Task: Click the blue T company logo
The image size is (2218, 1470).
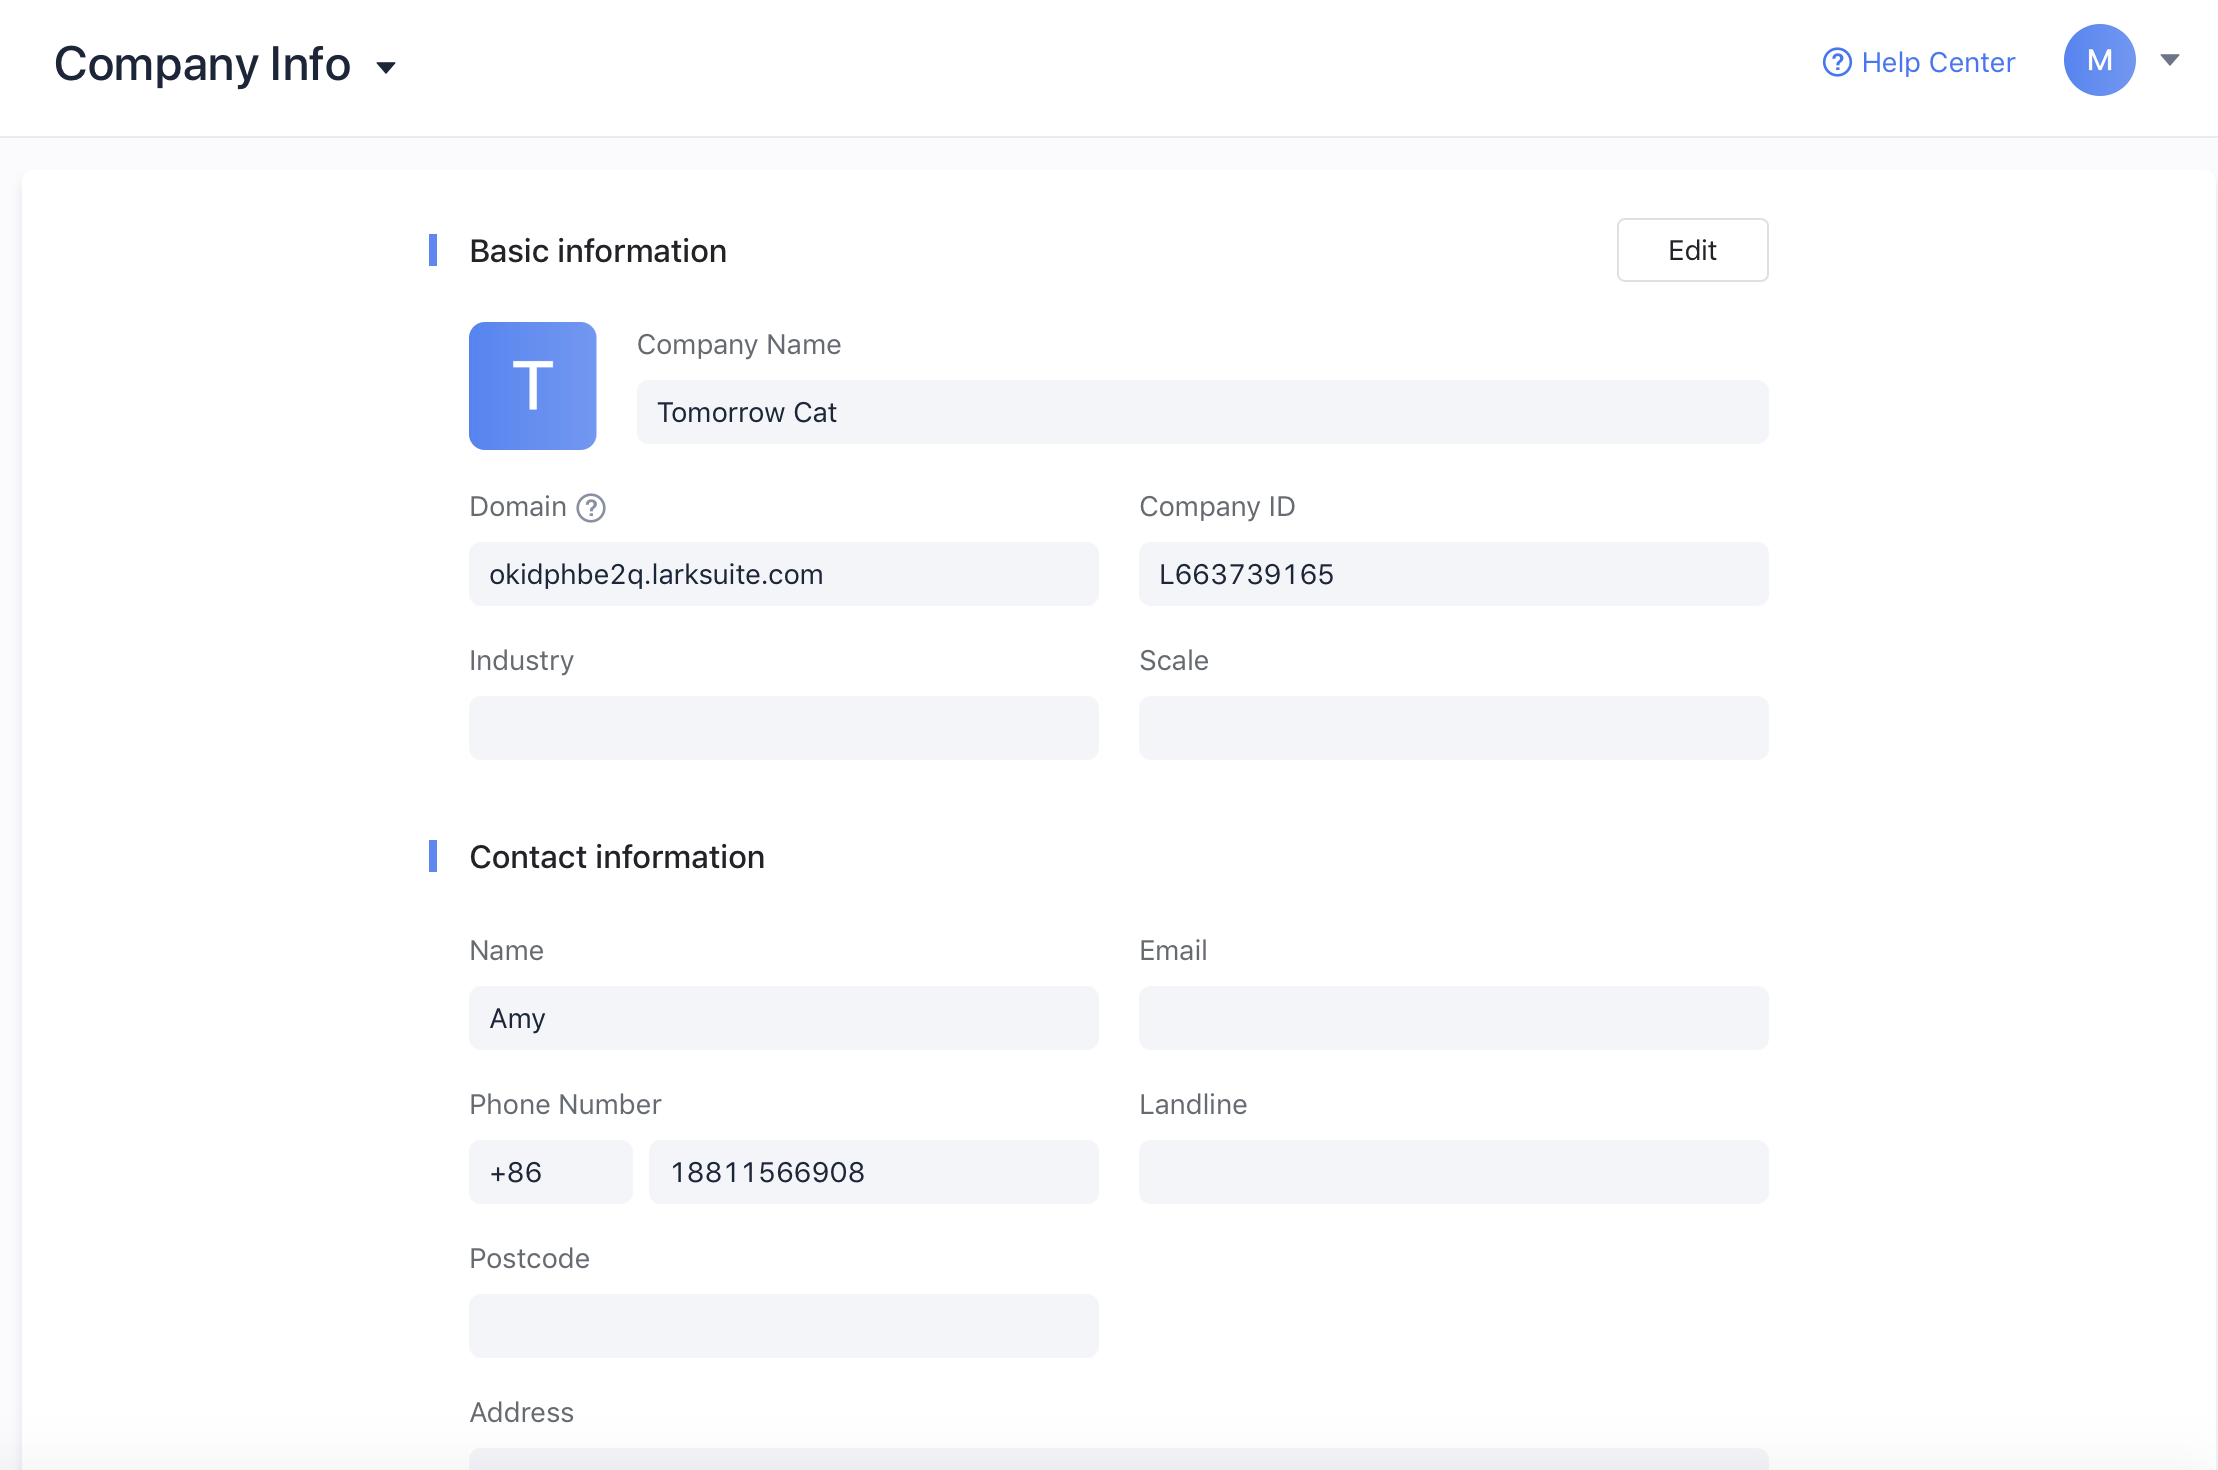Action: [532, 386]
